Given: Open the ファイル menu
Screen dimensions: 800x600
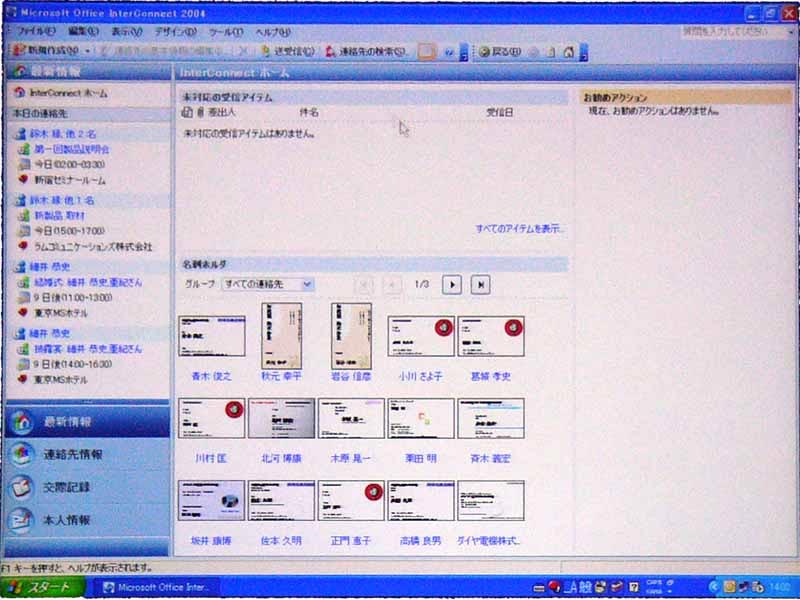Looking at the screenshot, I should tap(36, 32).
